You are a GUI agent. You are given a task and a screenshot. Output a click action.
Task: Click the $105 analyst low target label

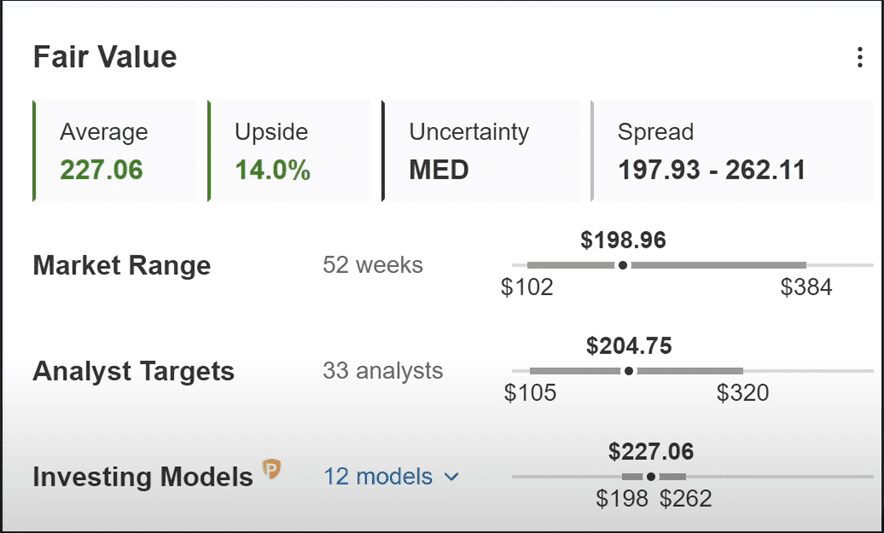tap(530, 393)
